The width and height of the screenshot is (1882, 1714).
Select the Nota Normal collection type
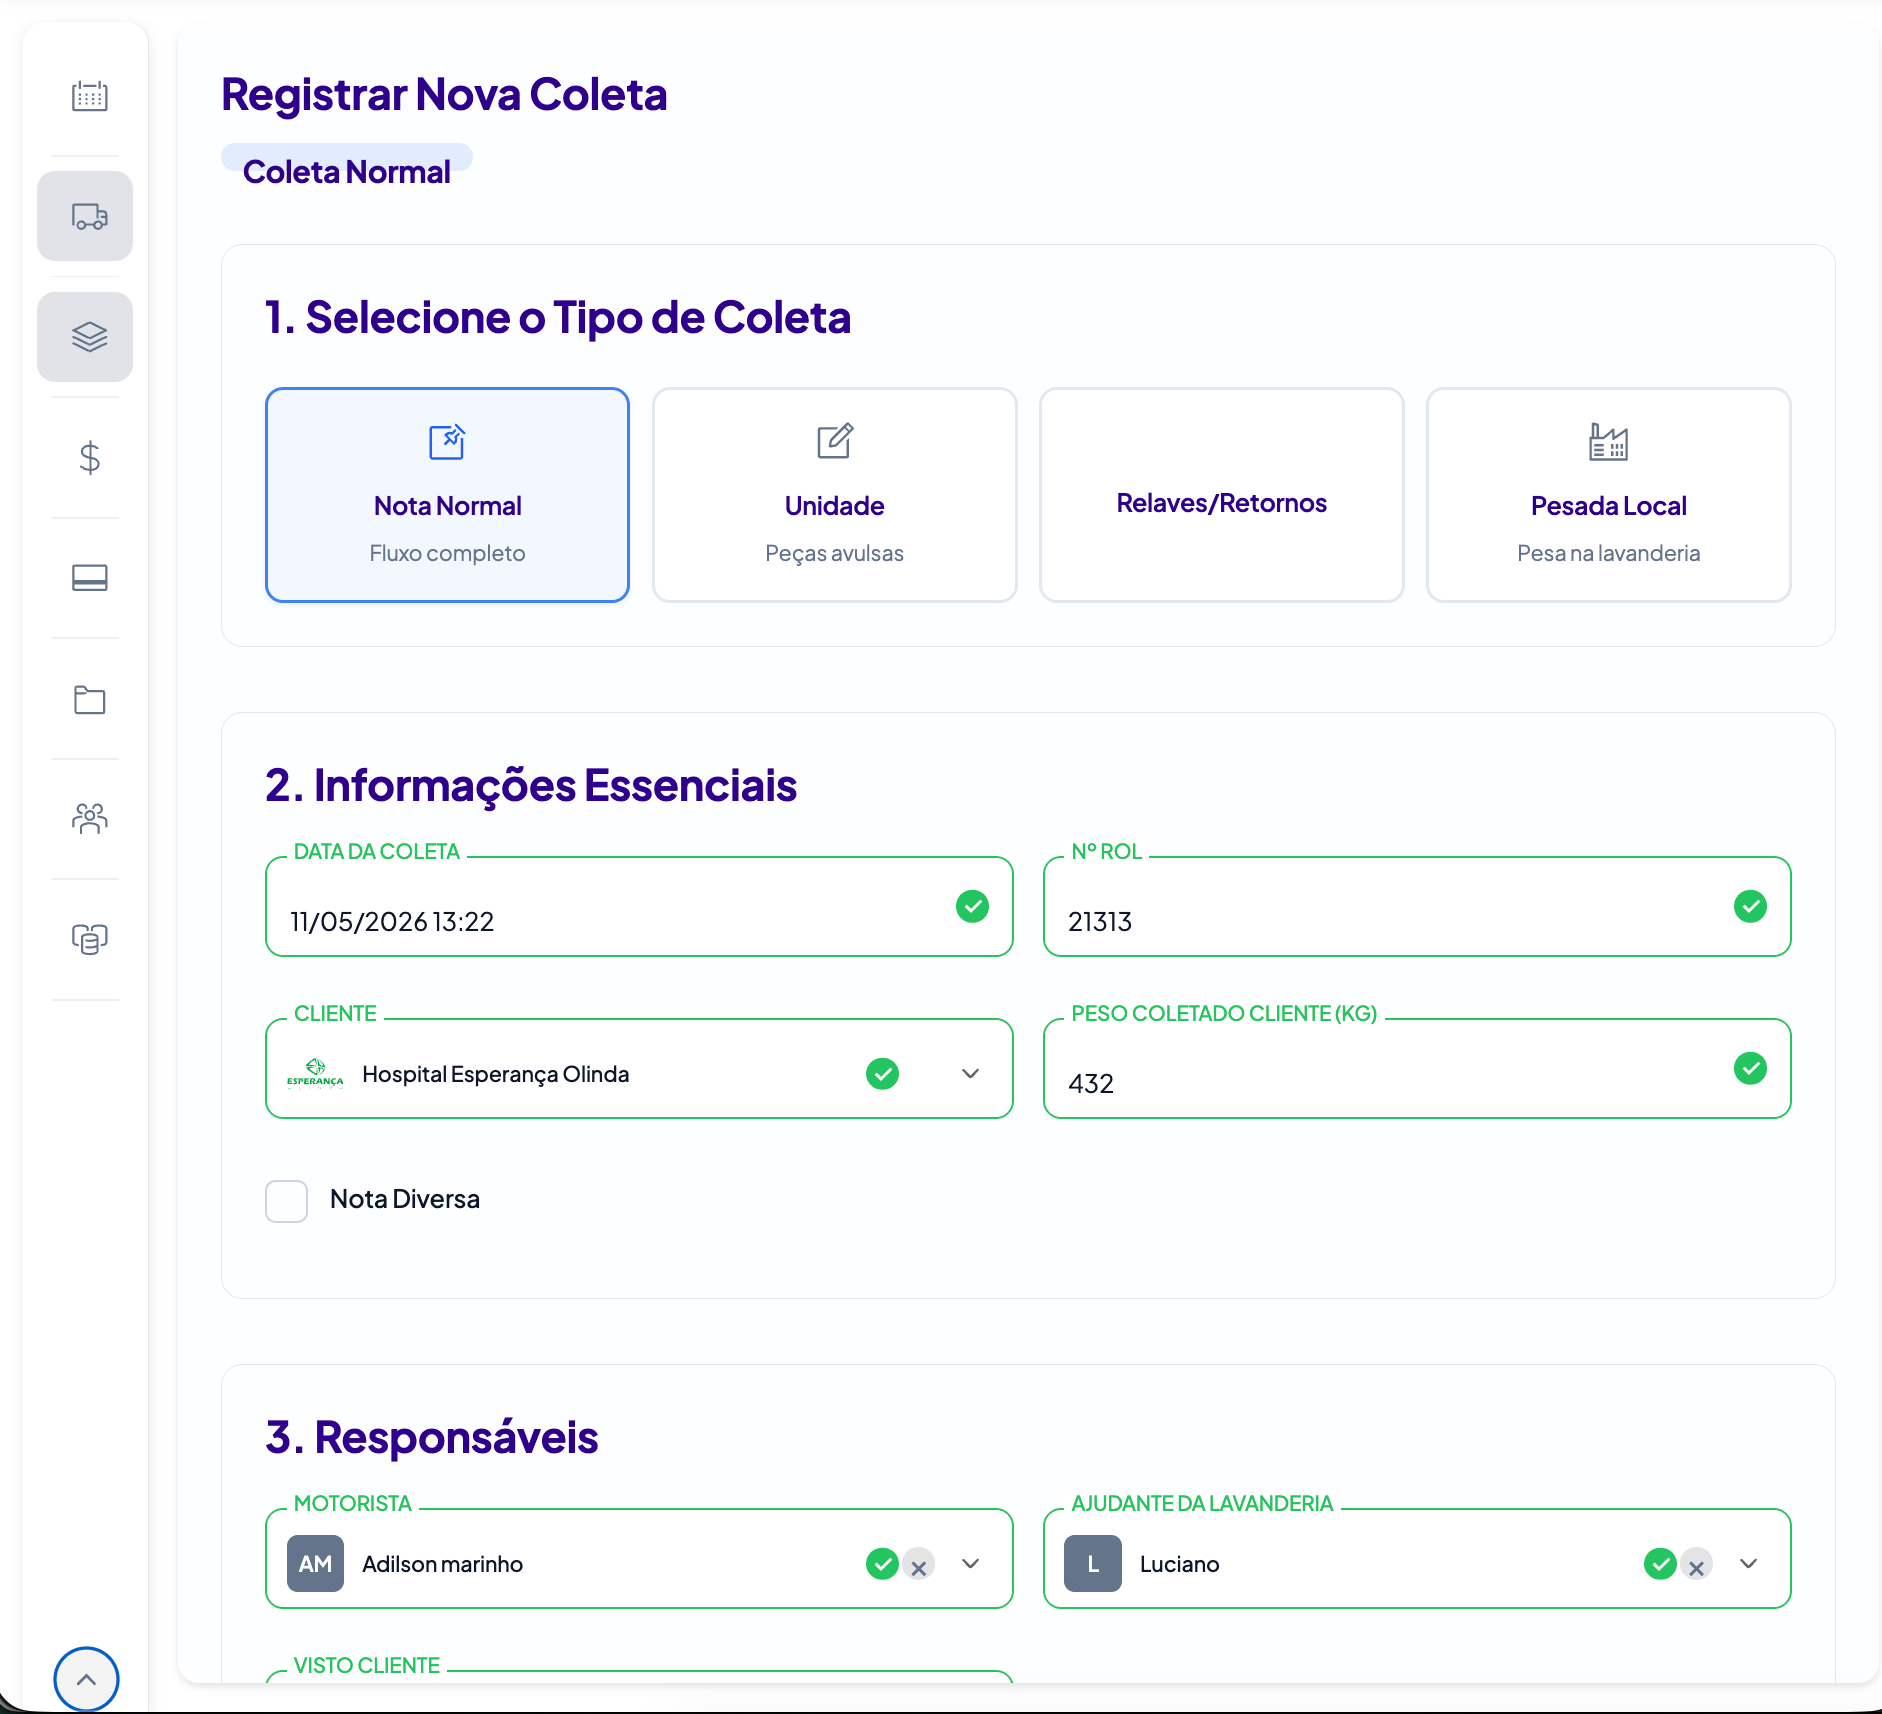[447, 495]
